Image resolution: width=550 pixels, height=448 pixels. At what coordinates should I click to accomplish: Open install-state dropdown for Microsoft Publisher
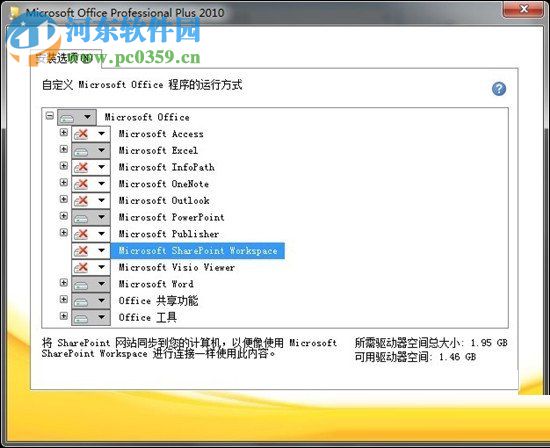click(x=91, y=234)
